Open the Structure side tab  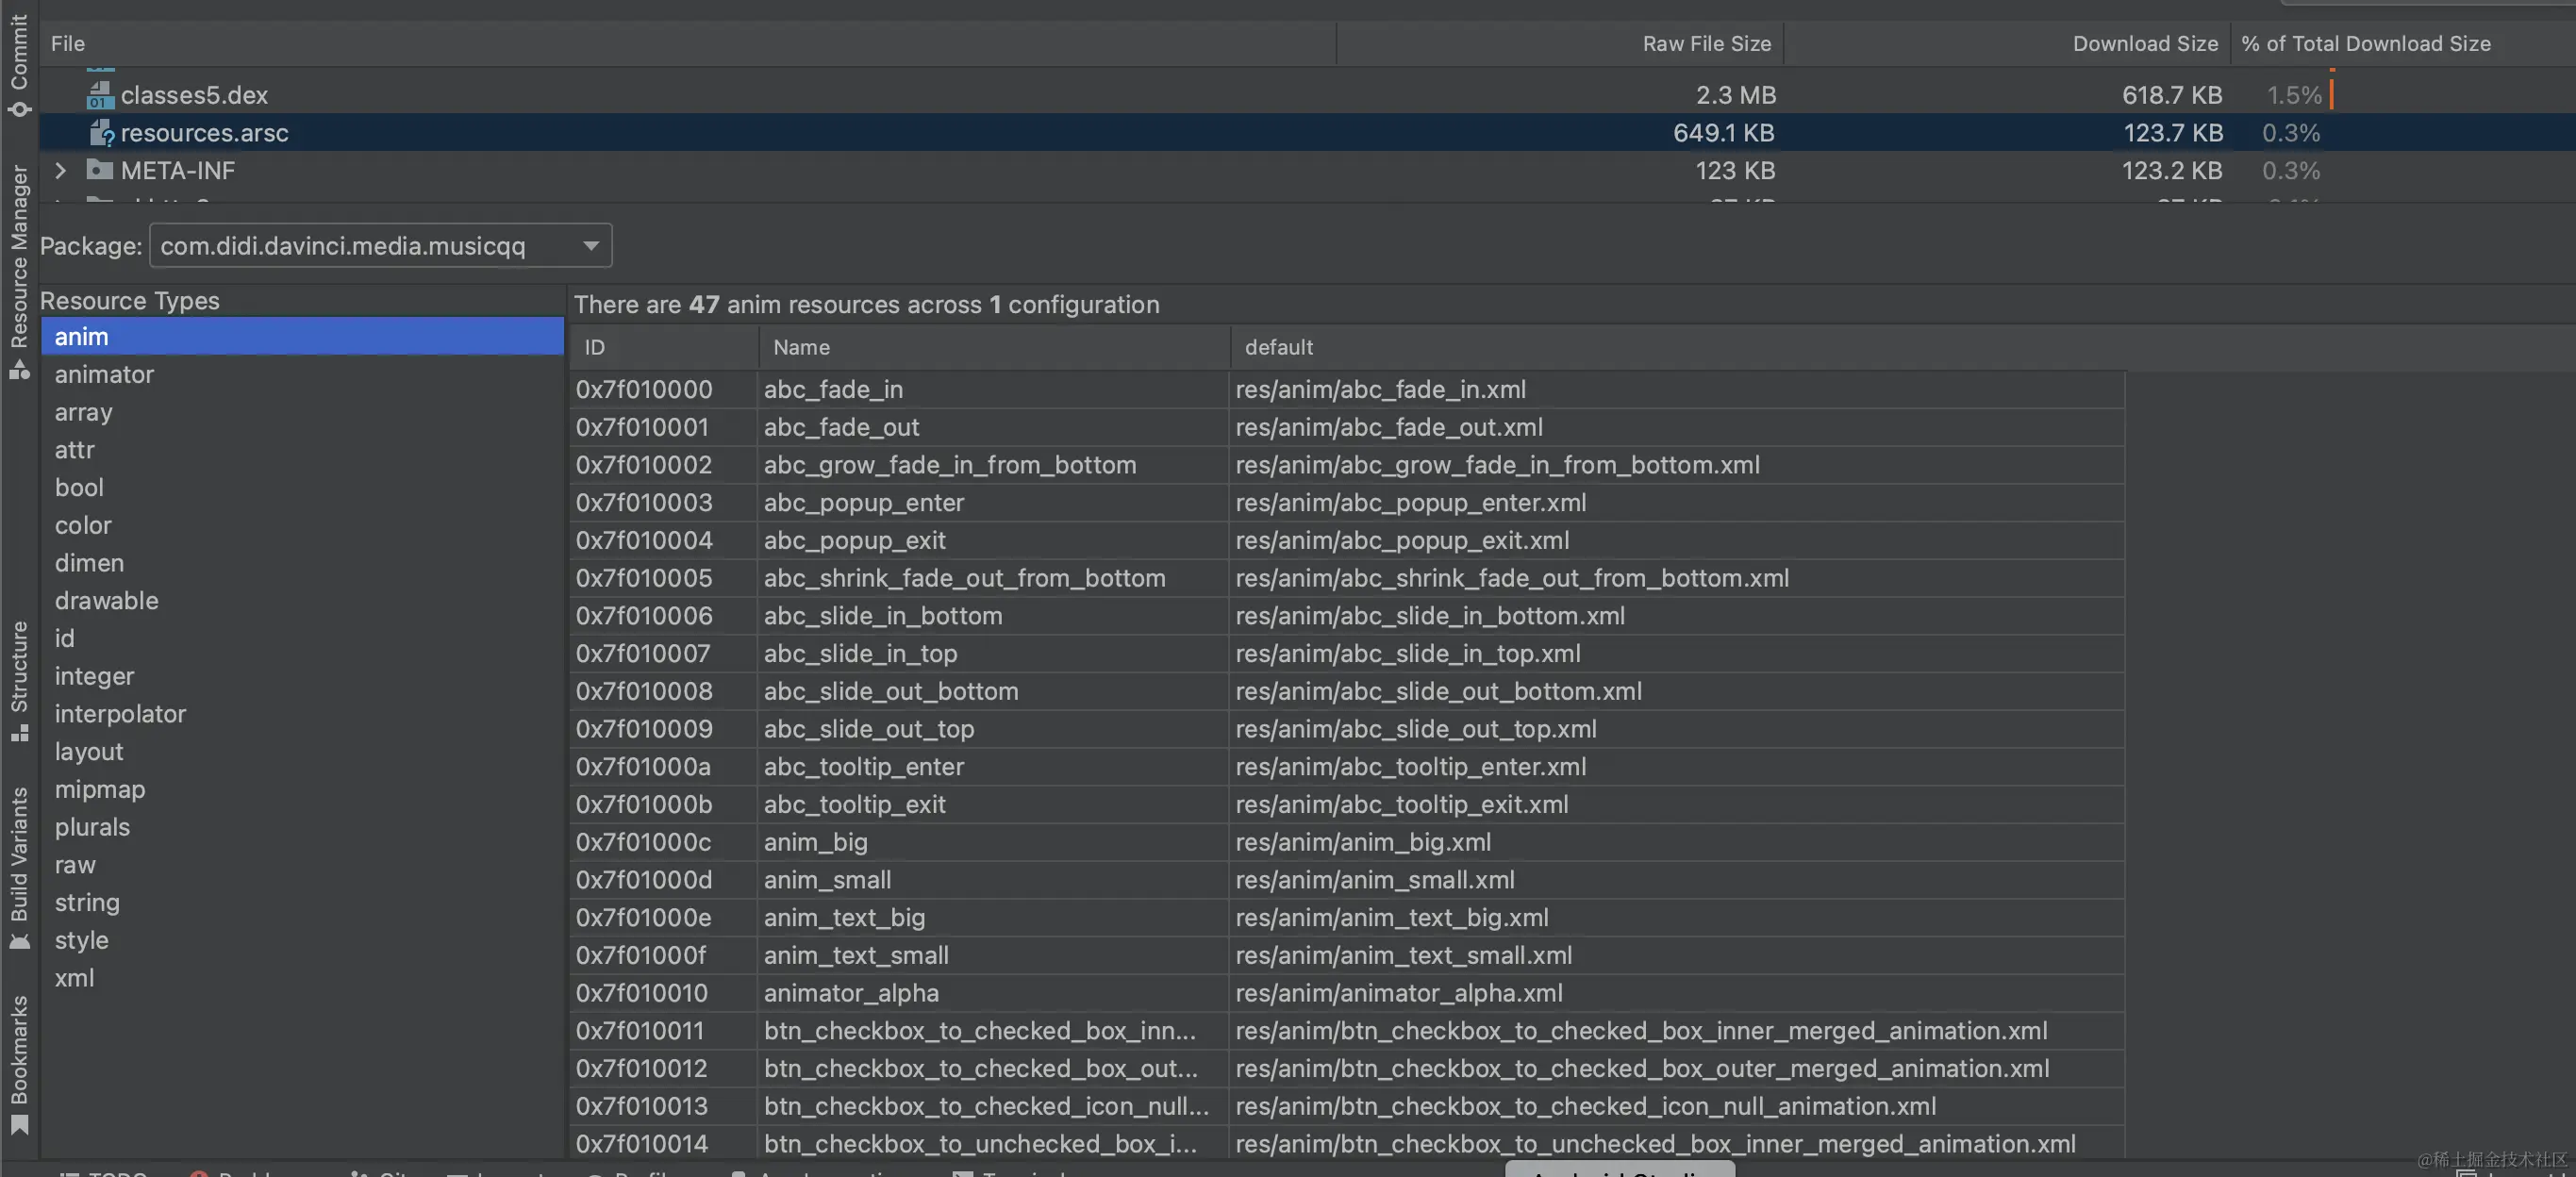[x=19, y=681]
